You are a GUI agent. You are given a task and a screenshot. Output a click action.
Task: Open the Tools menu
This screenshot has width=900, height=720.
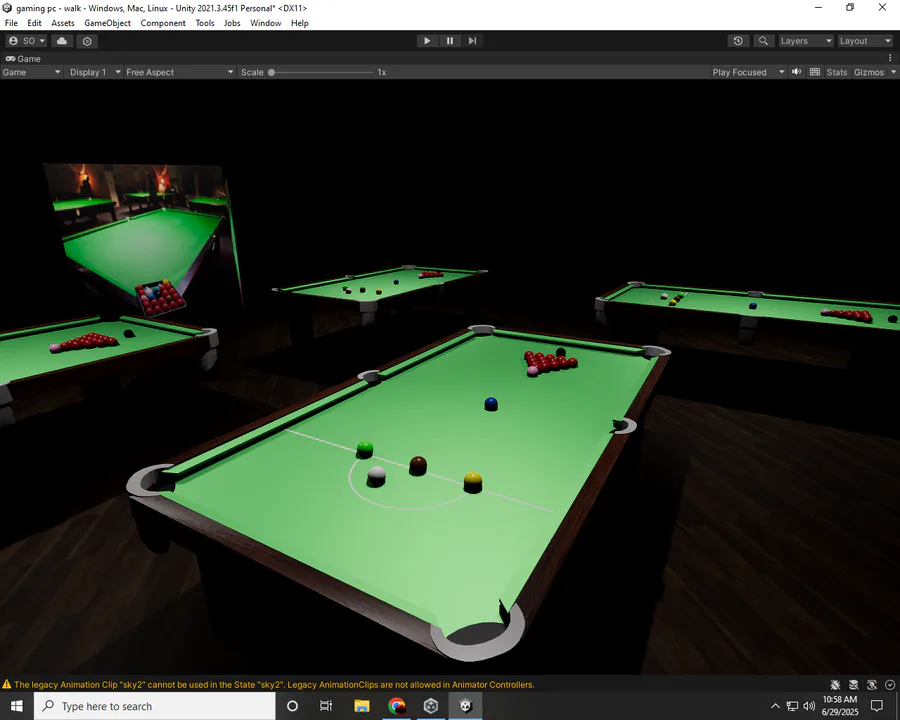click(205, 23)
